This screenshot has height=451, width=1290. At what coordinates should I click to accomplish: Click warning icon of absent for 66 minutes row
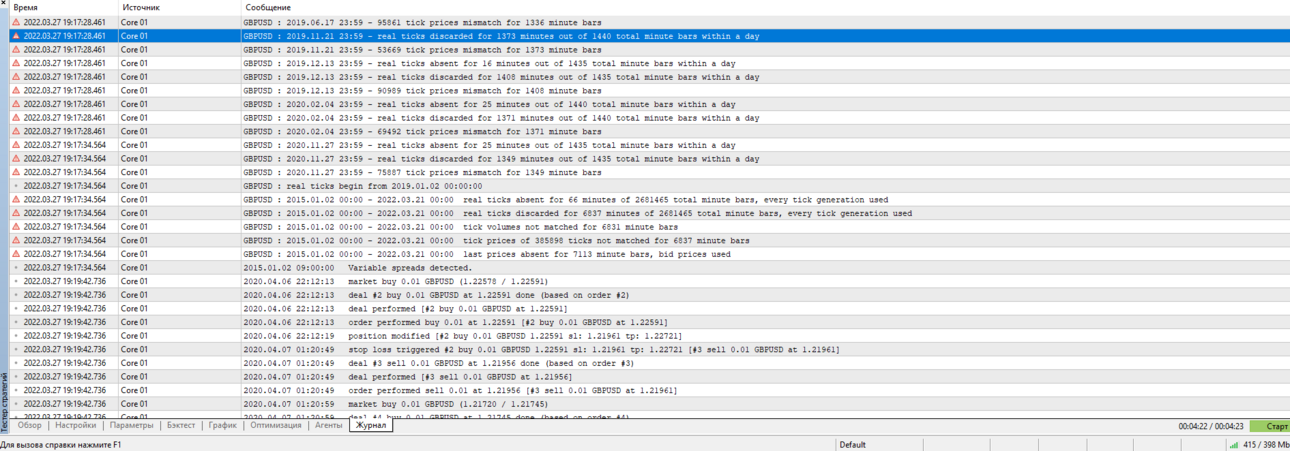point(16,199)
